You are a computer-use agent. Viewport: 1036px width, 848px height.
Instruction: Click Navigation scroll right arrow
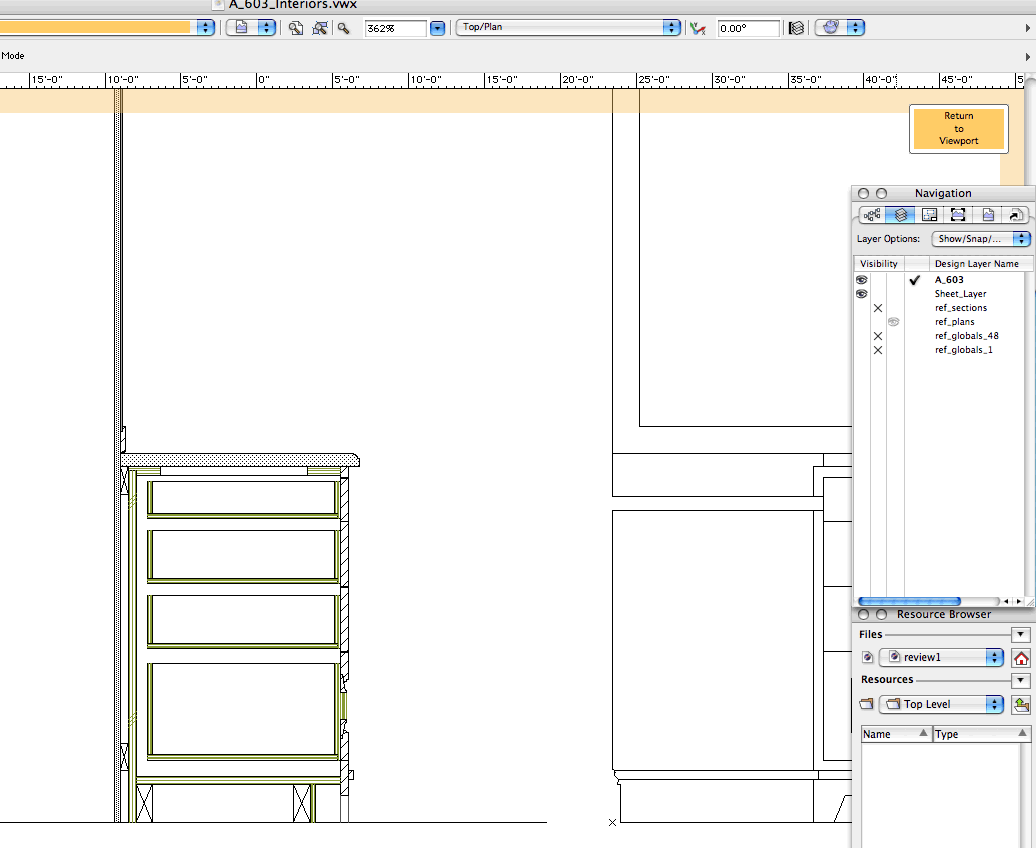pos(1019,601)
